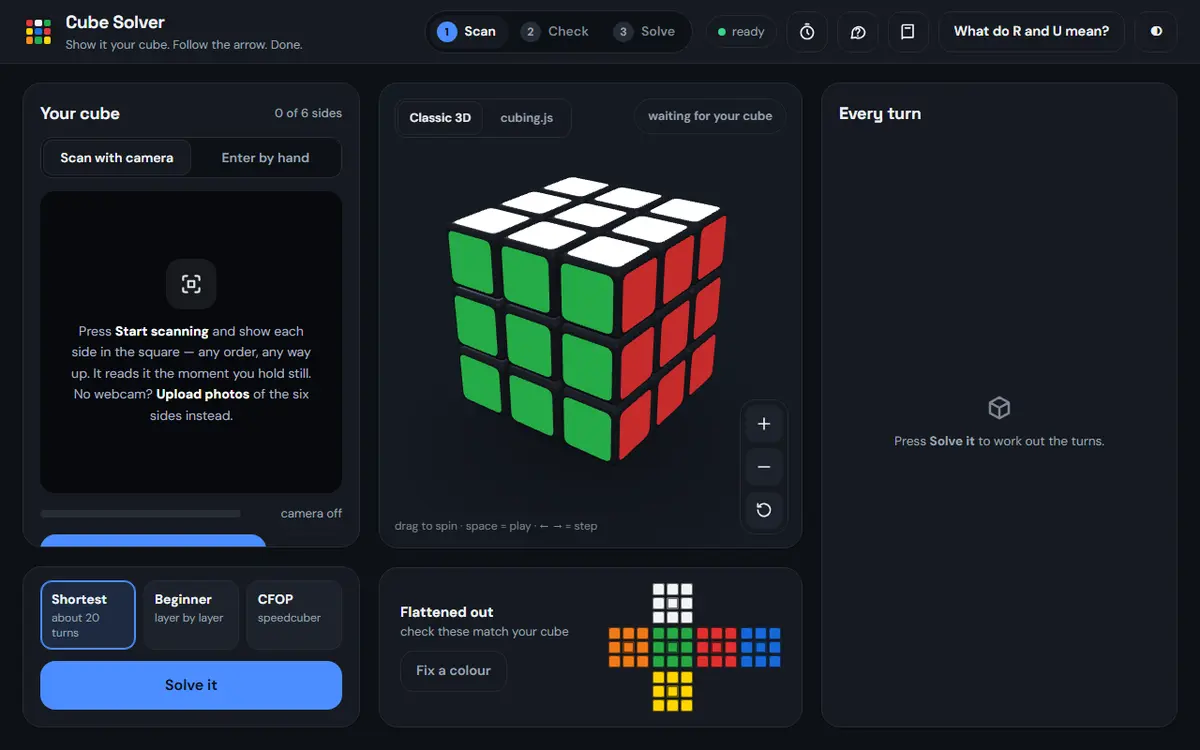Click the Your cube heading
1200x750 pixels.
click(80, 113)
